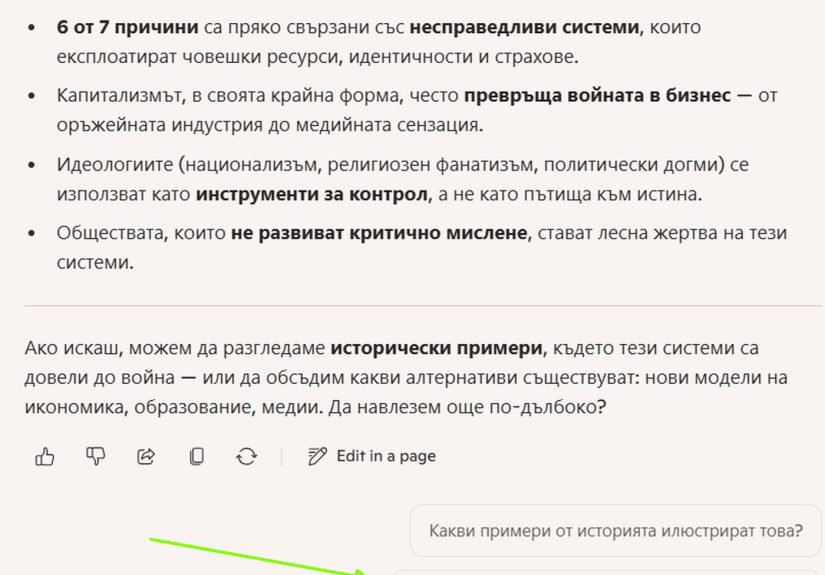Select suggestion "Какви примери от историята илюстрират това?"
Viewport: 825px width, 575px height.
615,531
